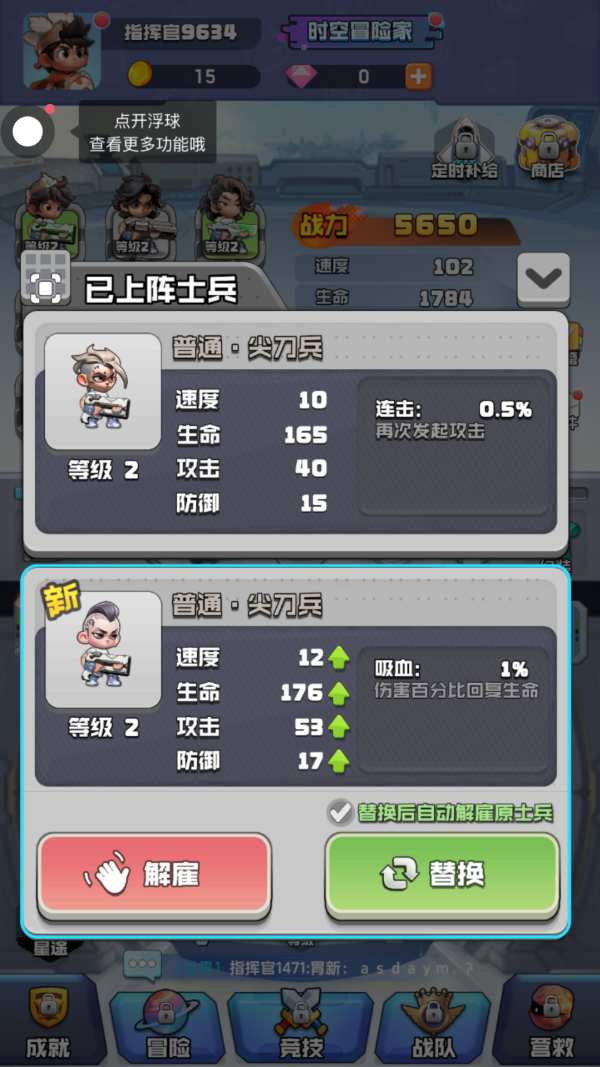Toggle 替换后自动解雇原士兵 checkbox

click(338, 811)
